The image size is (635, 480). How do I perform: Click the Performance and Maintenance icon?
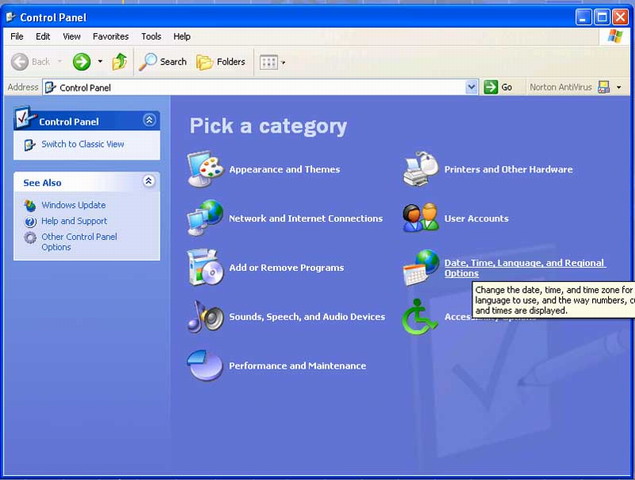[205, 365]
